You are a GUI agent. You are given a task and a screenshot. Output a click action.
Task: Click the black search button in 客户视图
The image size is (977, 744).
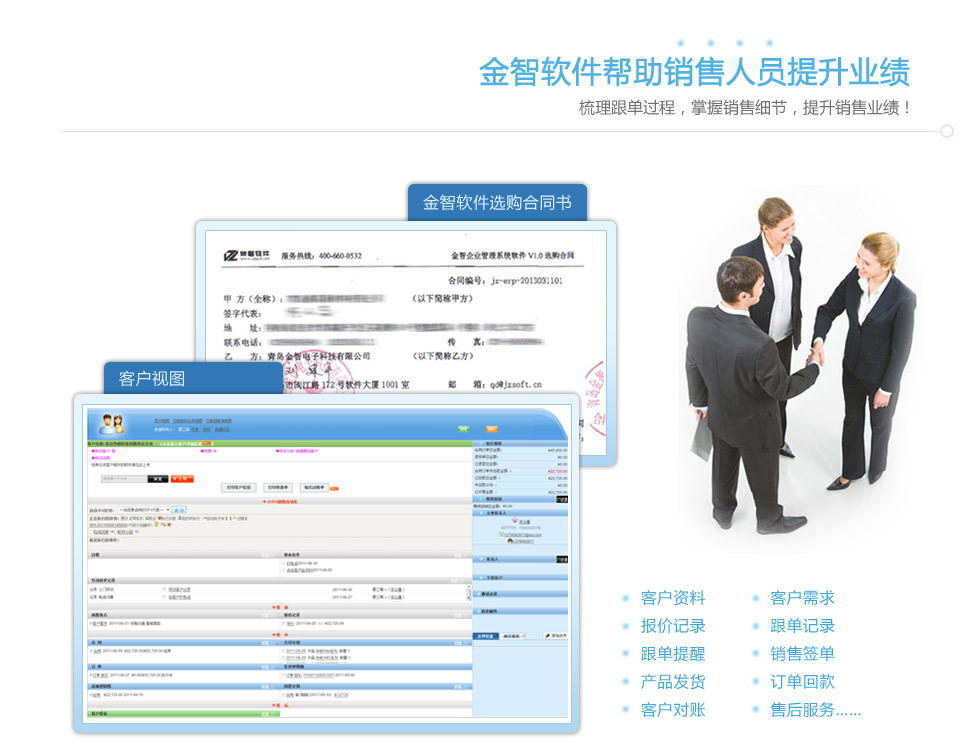158,479
